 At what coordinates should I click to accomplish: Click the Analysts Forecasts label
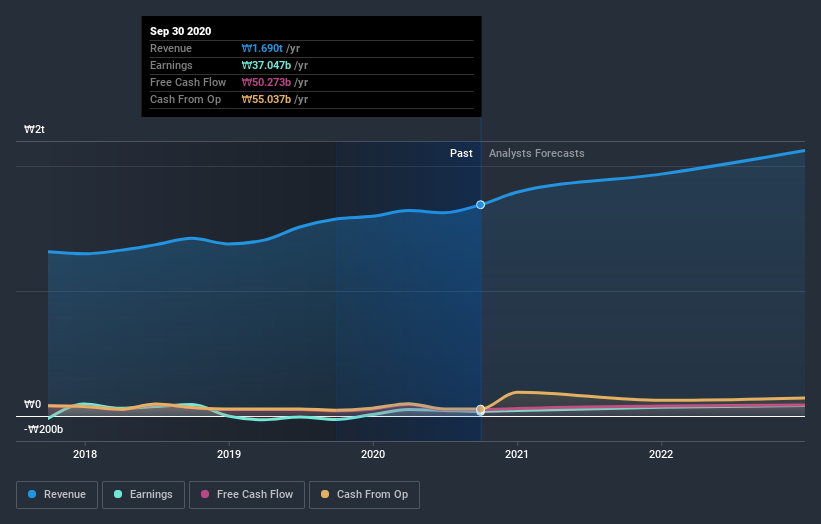[x=537, y=153]
